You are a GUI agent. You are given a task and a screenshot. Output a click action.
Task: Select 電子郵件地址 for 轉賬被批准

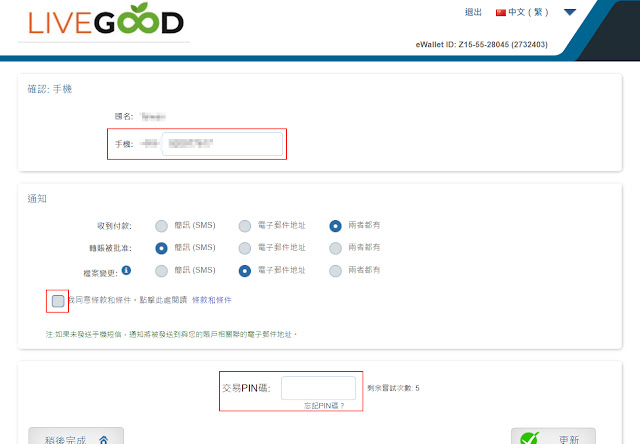[245, 248]
